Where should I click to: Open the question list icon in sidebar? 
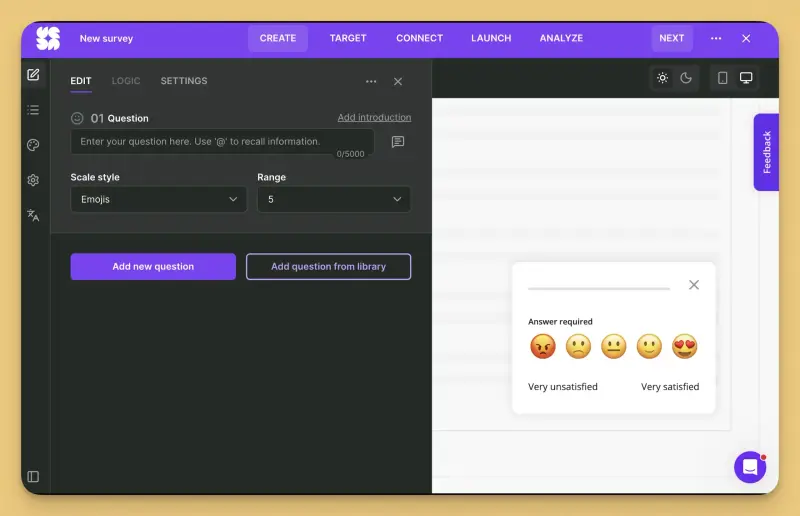pyautogui.click(x=33, y=110)
